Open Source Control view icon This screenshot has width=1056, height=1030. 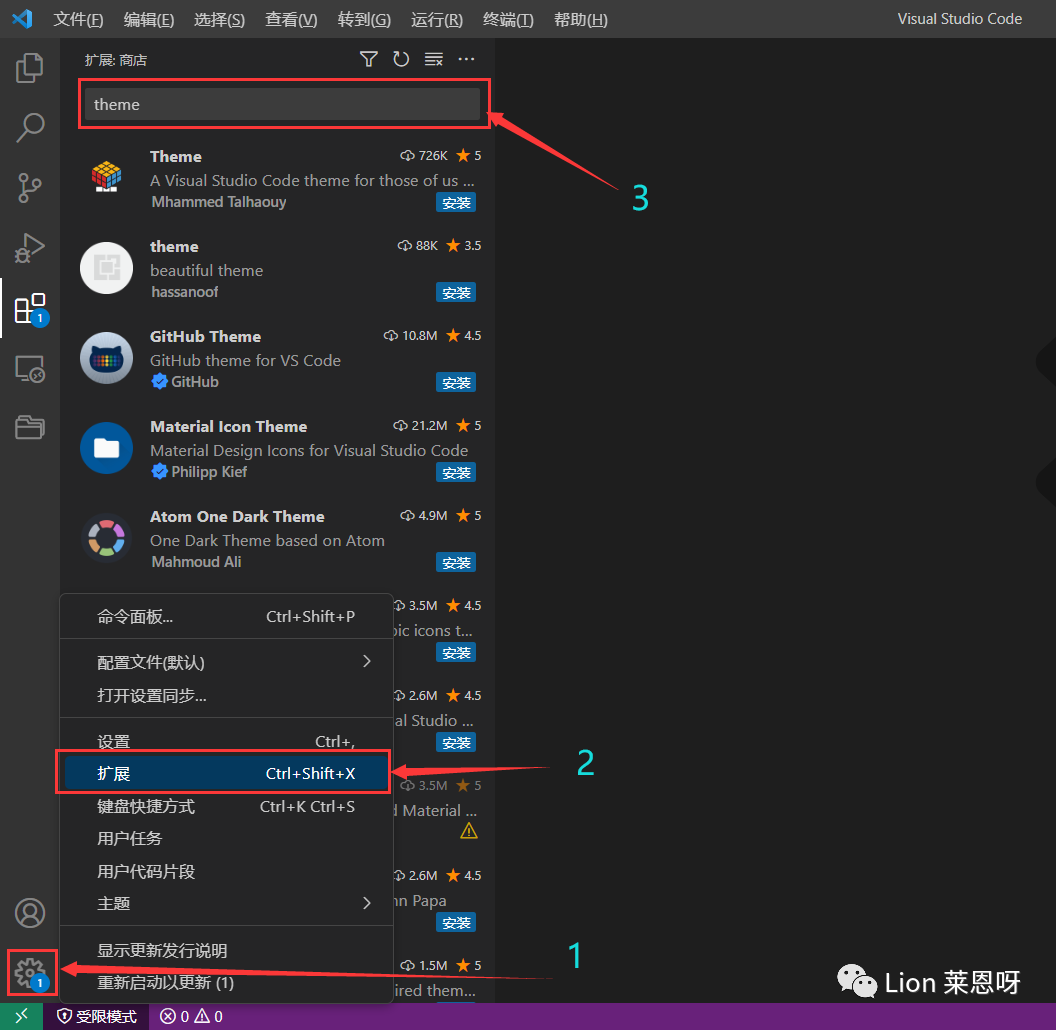(x=29, y=188)
